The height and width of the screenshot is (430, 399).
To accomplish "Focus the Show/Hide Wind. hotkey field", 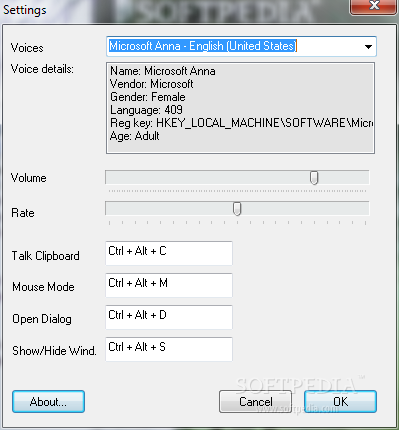I will pyautogui.click(x=169, y=349).
